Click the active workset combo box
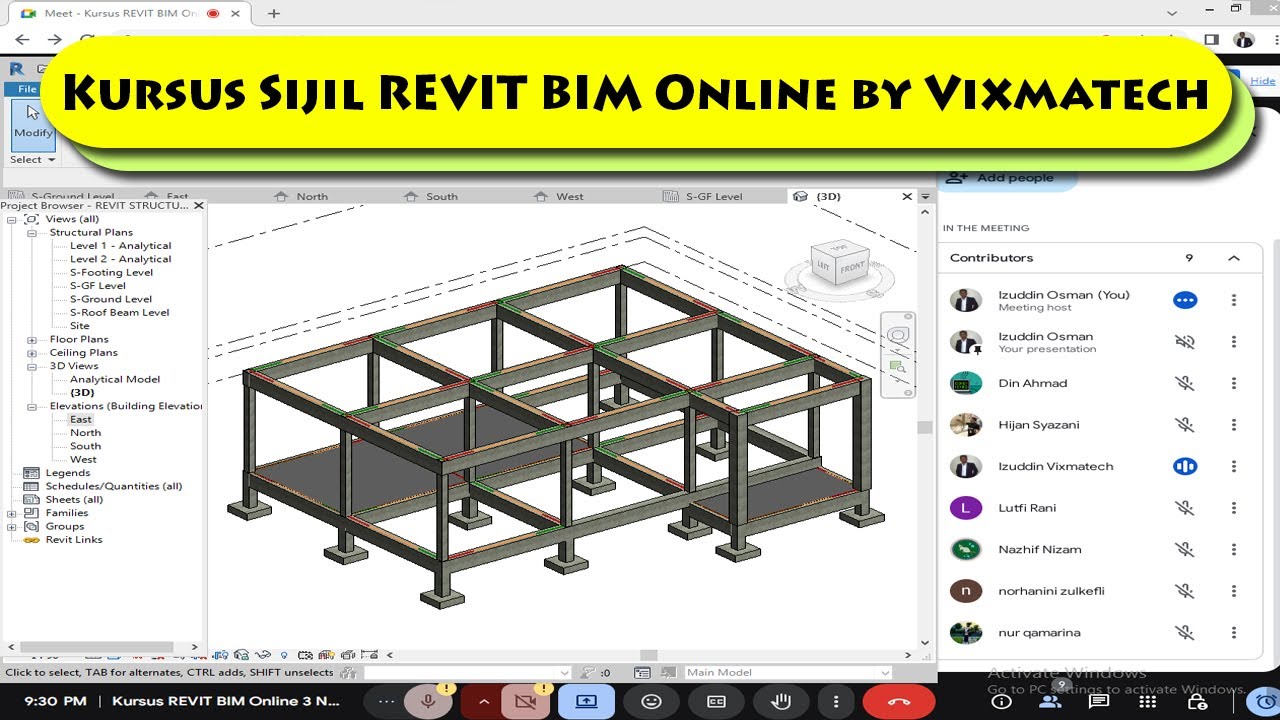1280x720 pixels. [x=467, y=673]
